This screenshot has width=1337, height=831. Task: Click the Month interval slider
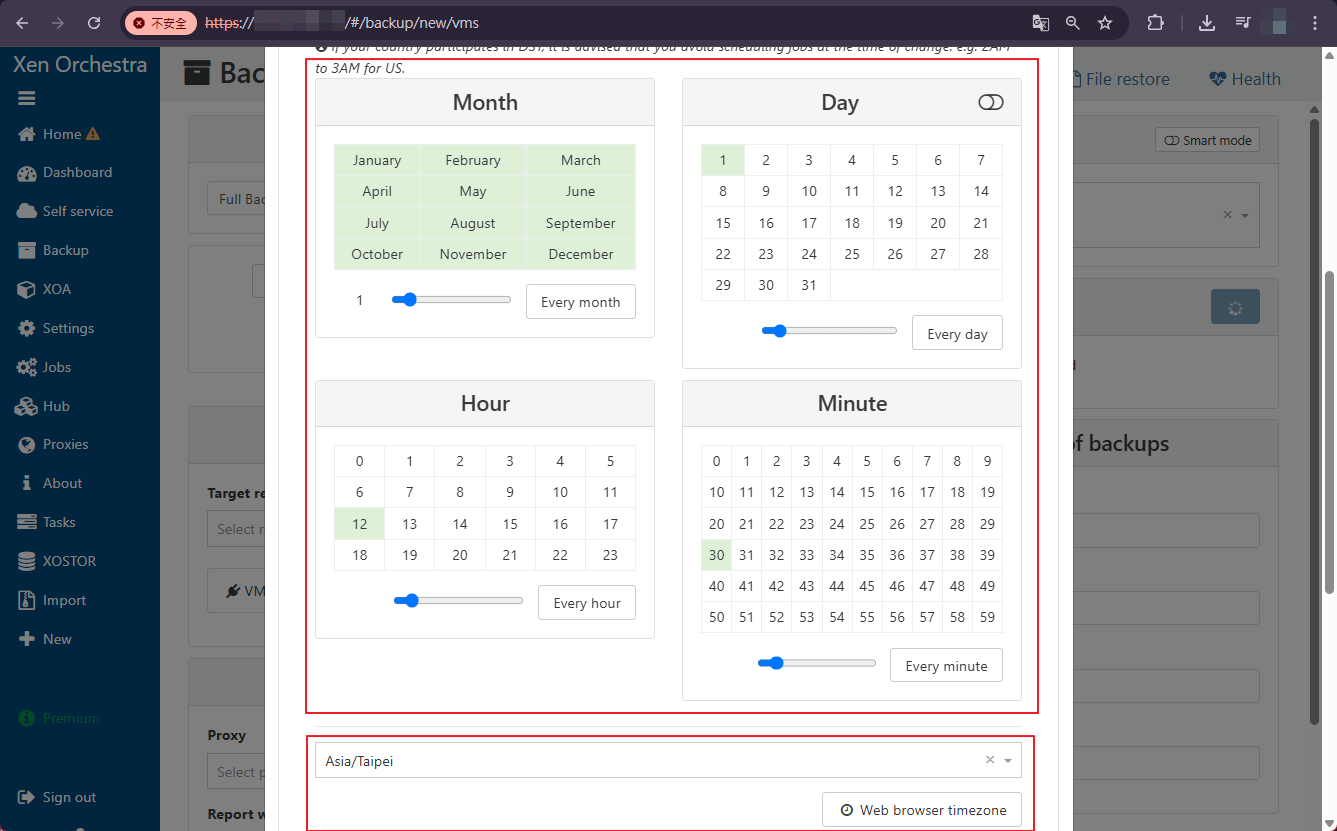click(x=452, y=299)
